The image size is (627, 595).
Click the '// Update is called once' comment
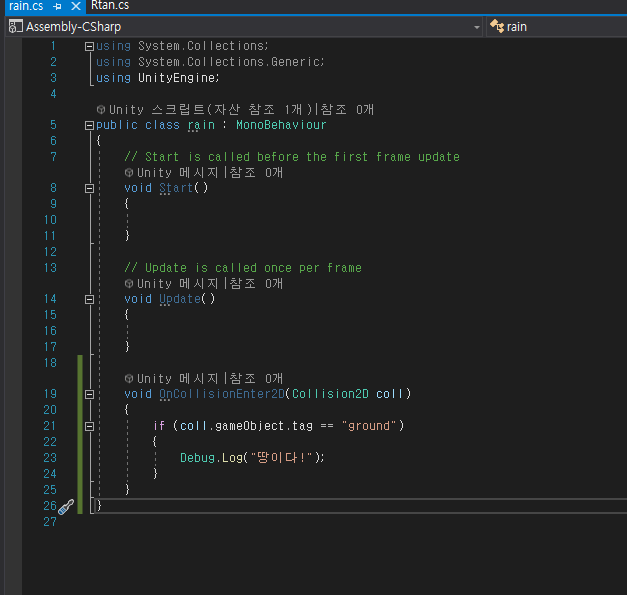[243, 268]
